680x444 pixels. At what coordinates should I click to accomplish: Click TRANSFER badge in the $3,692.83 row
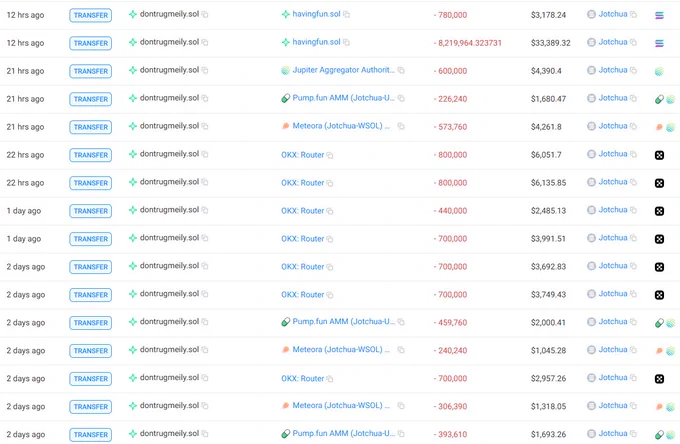(x=91, y=267)
